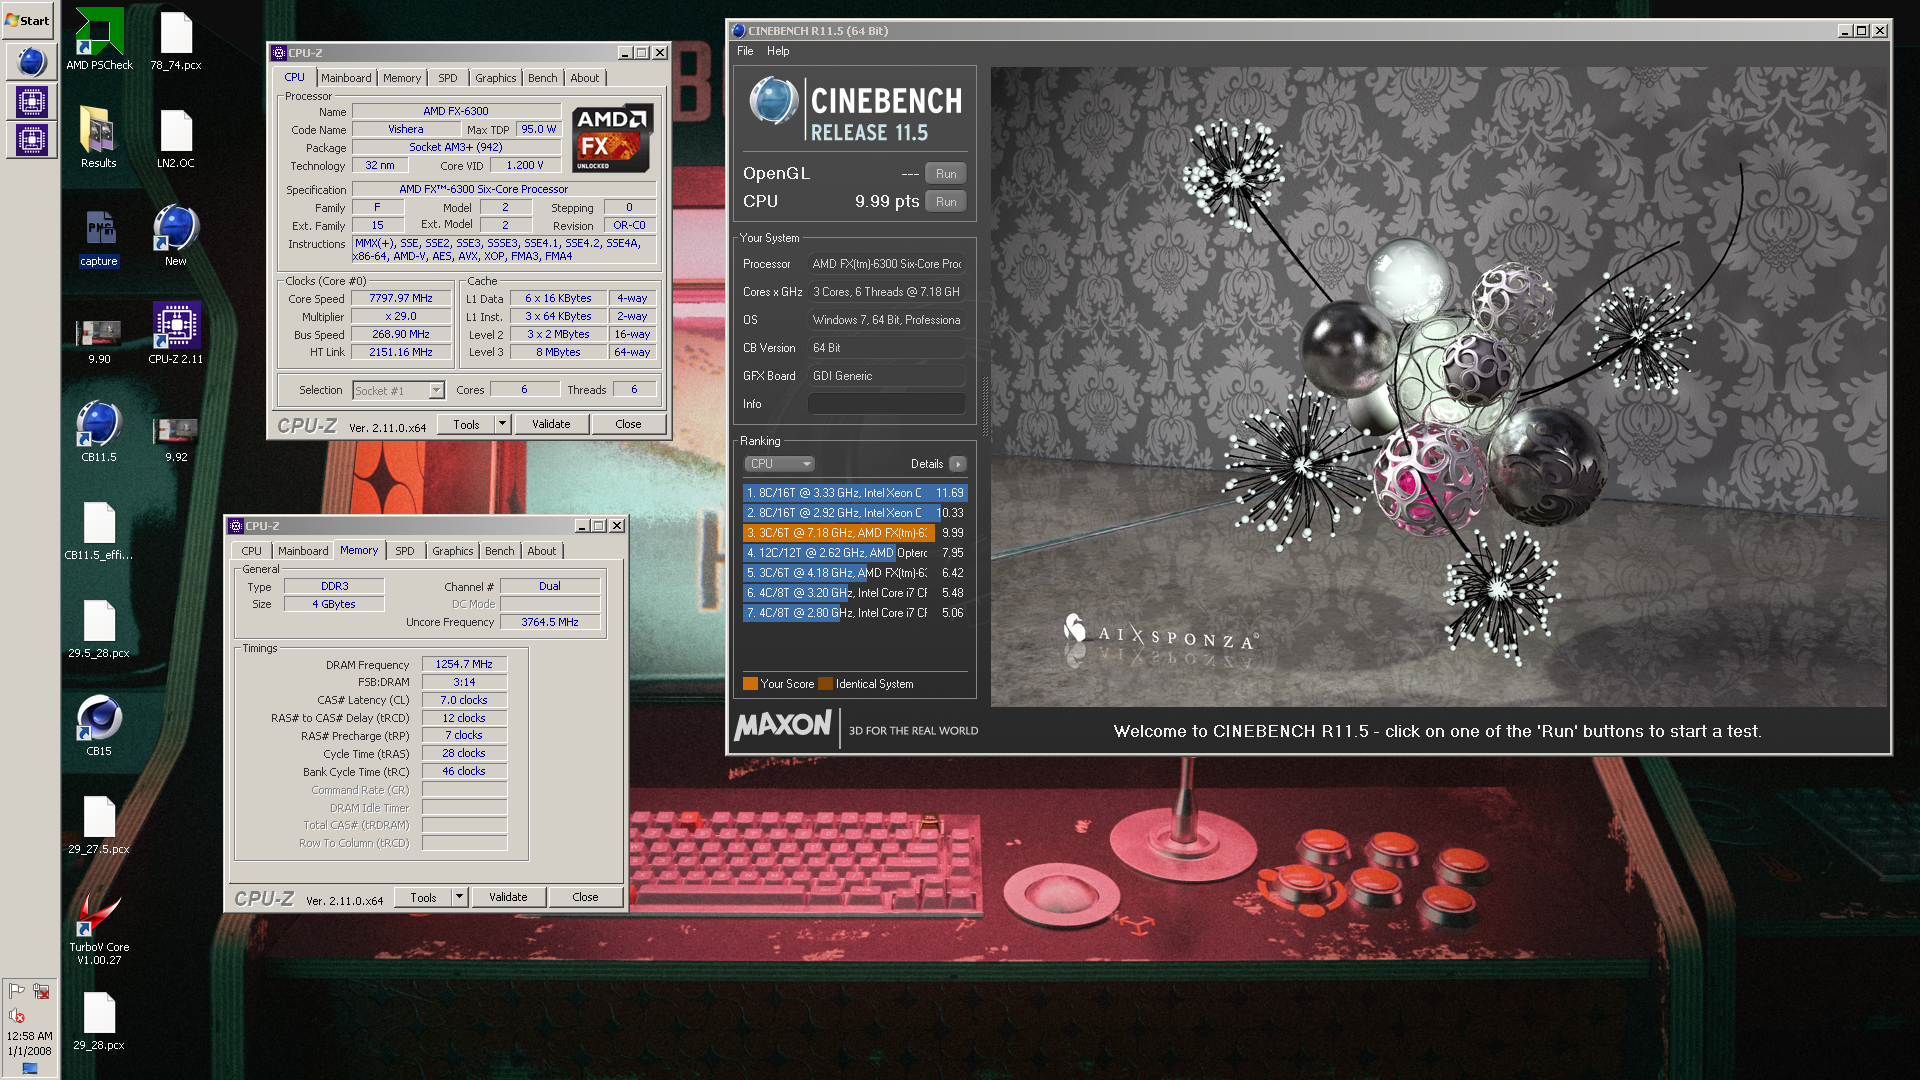The width and height of the screenshot is (1920, 1080).
Task: Click Close button in Memory CPU-Z window
Action: tap(585, 897)
